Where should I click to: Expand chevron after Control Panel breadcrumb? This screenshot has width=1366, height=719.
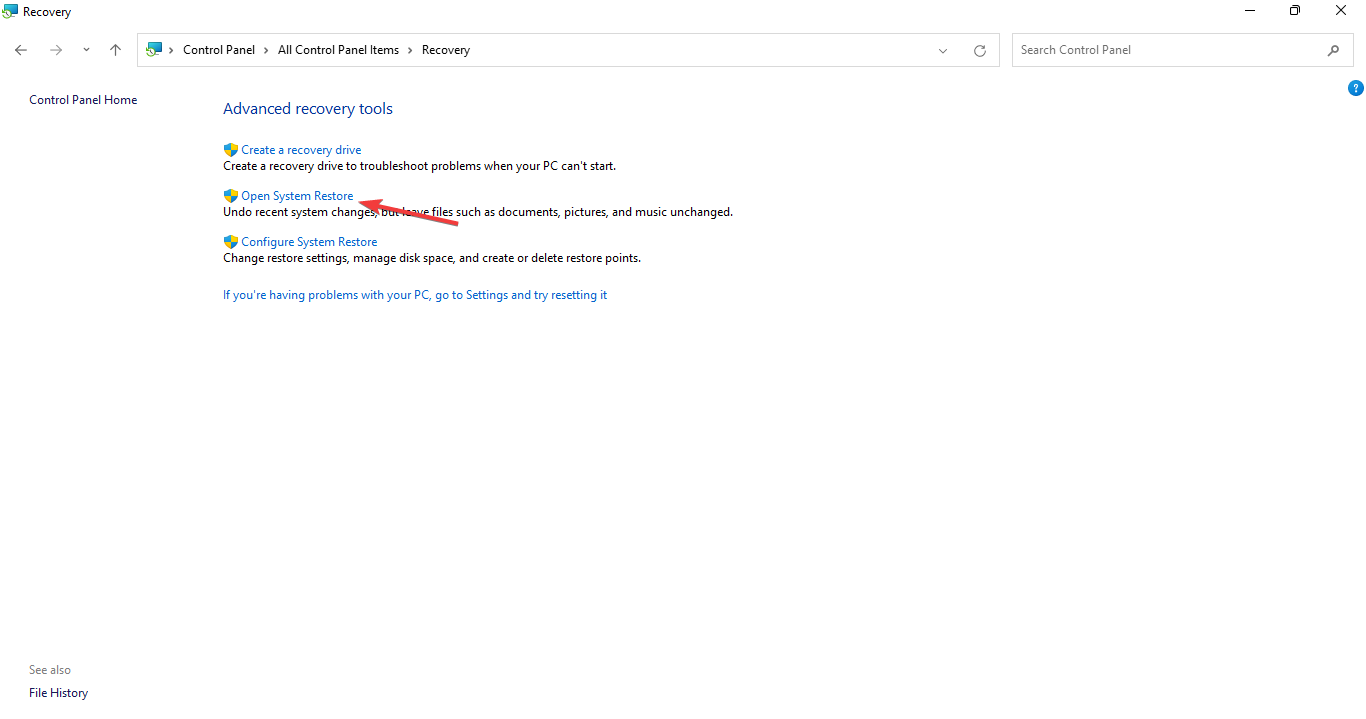[267, 50]
